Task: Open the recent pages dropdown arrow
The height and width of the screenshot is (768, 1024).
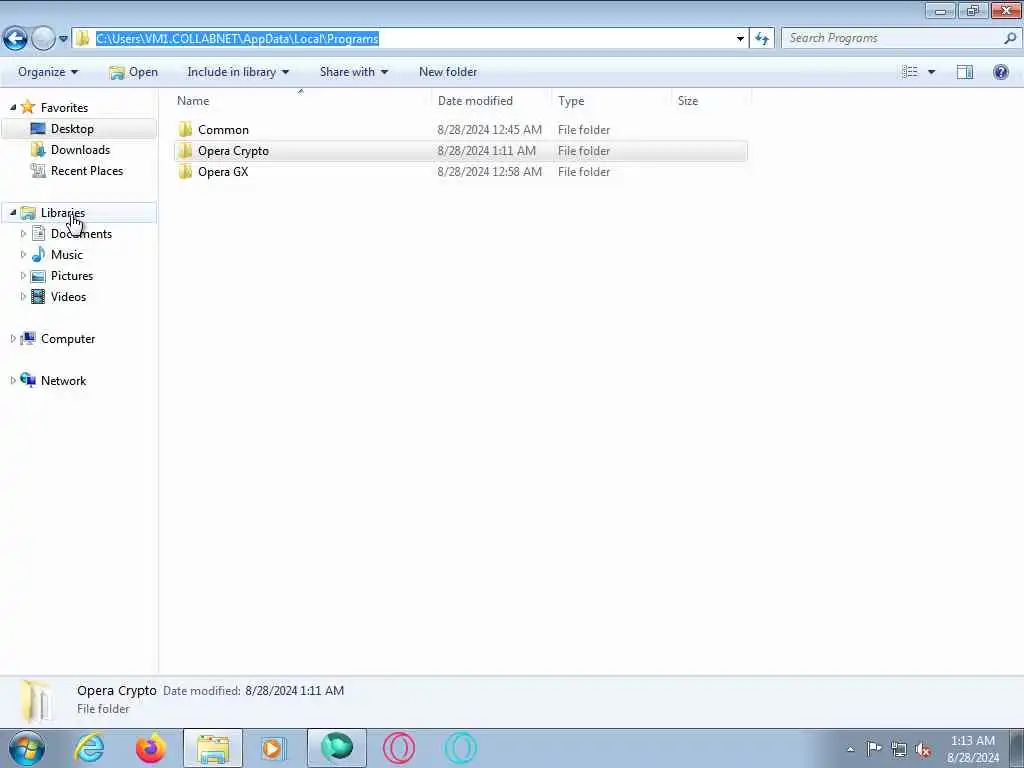Action: (63, 39)
